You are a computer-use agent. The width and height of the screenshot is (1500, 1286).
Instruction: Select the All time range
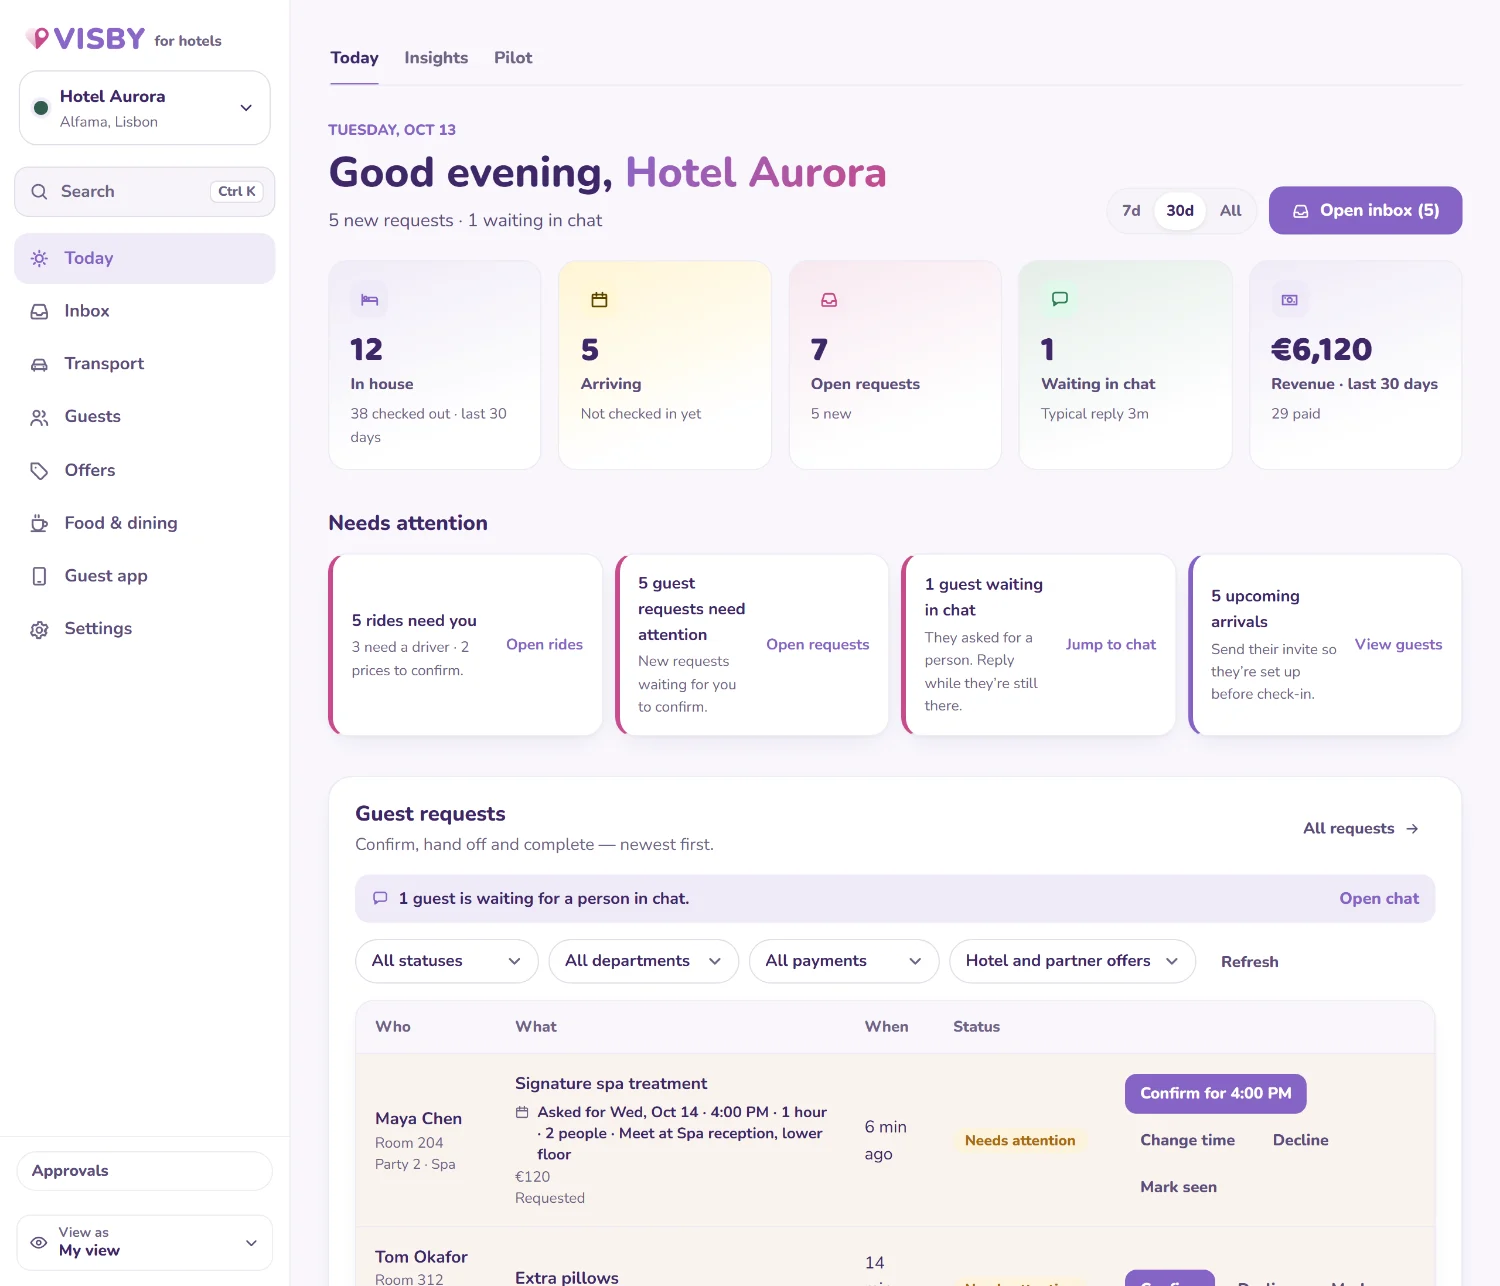tap(1231, 211)
